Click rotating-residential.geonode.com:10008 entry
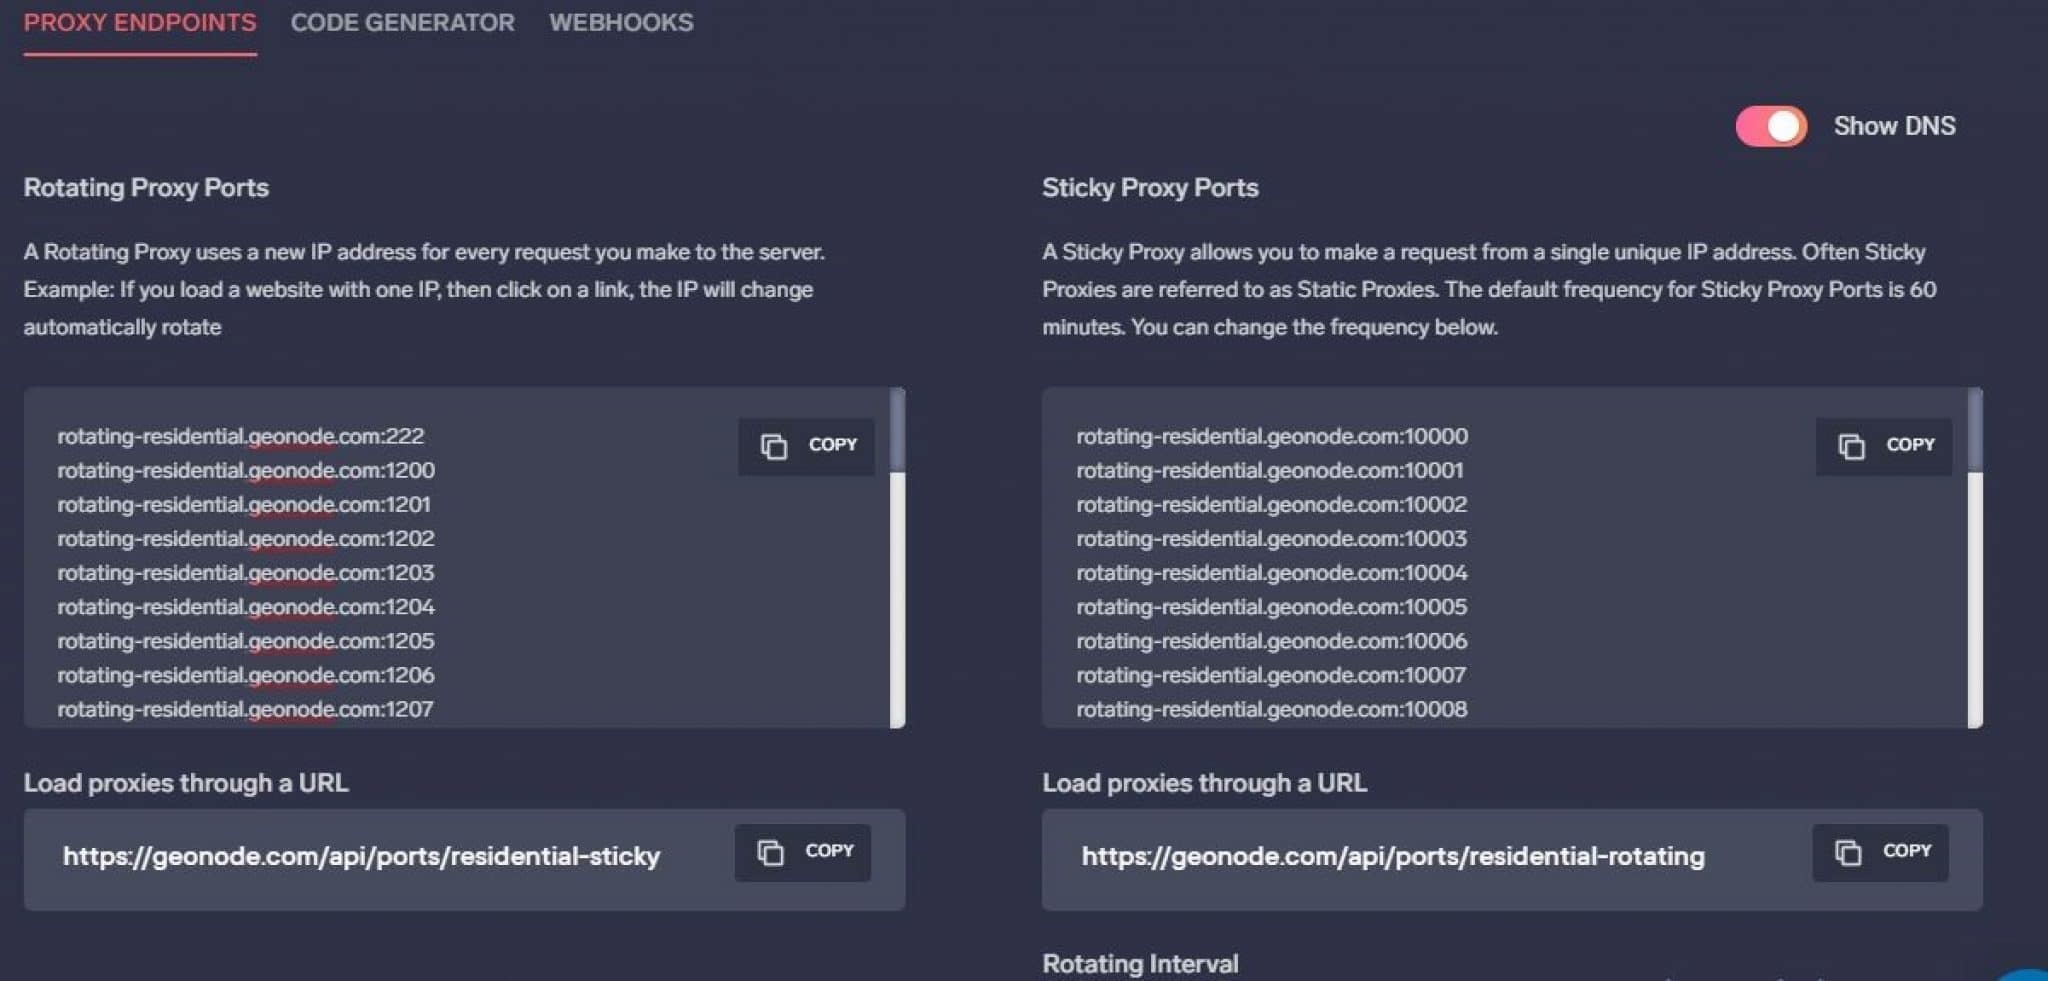This screenshot has height=981, width=2048. [x=1272, y=709]
